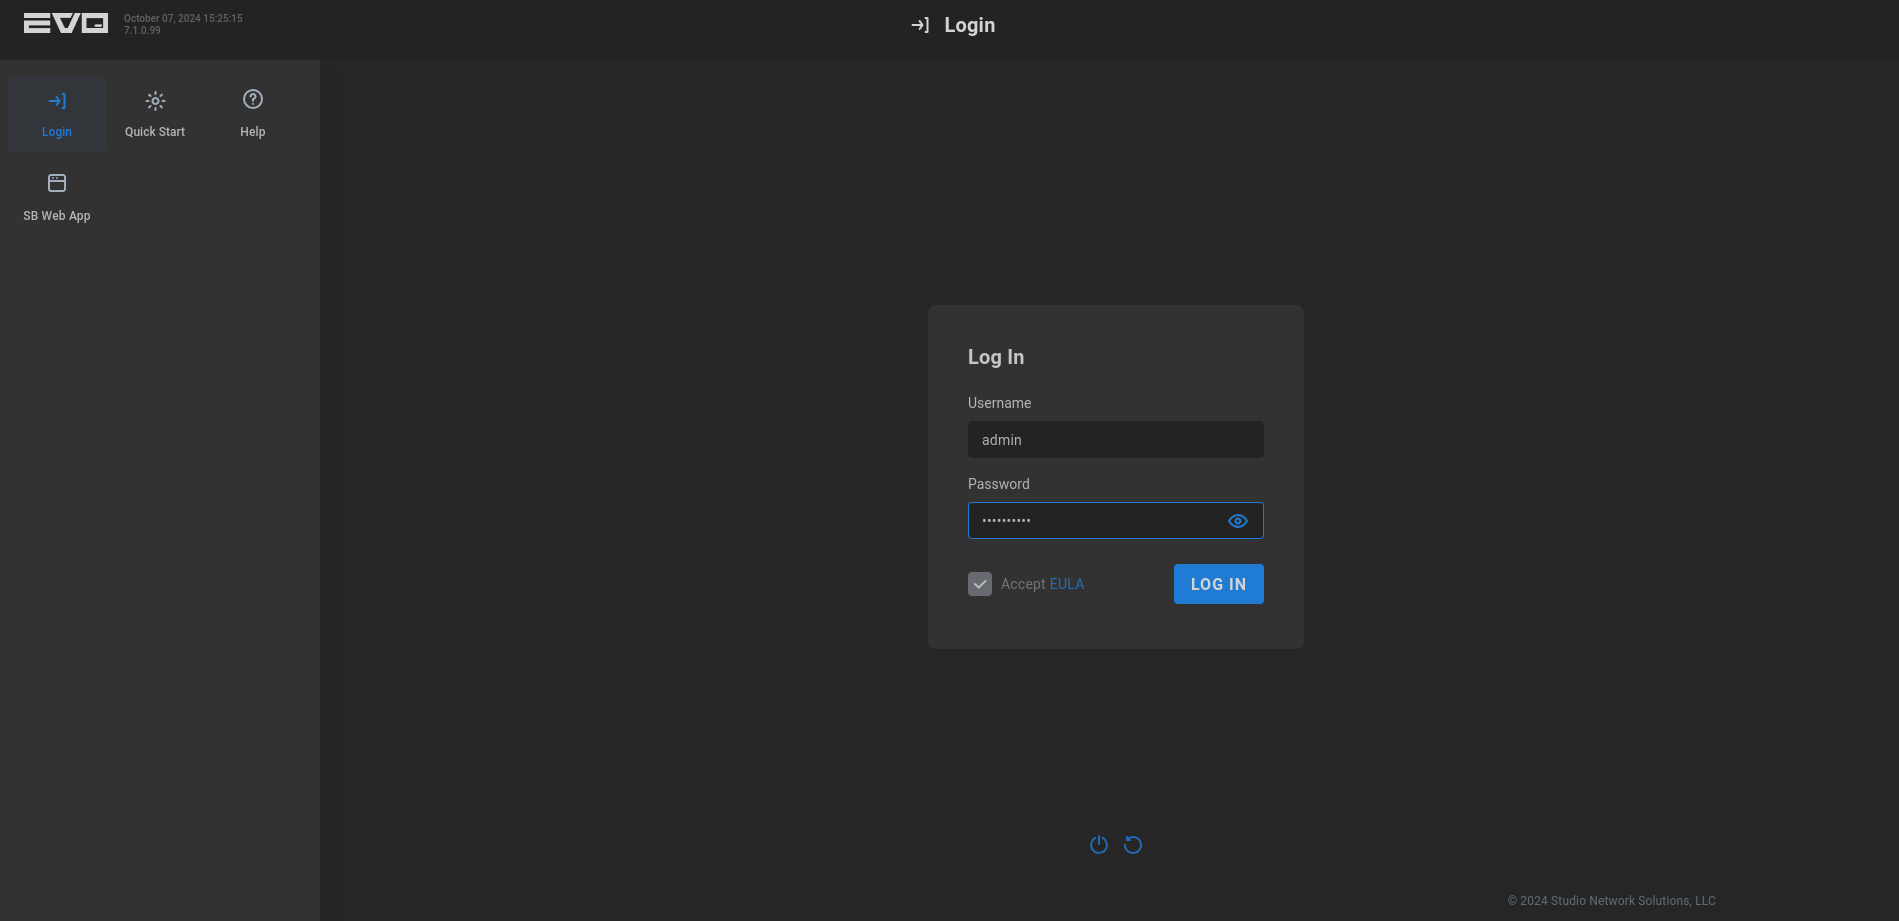The image size is (1899, 921).
Task: Open the SB Web App item
Action: (57, 198)
